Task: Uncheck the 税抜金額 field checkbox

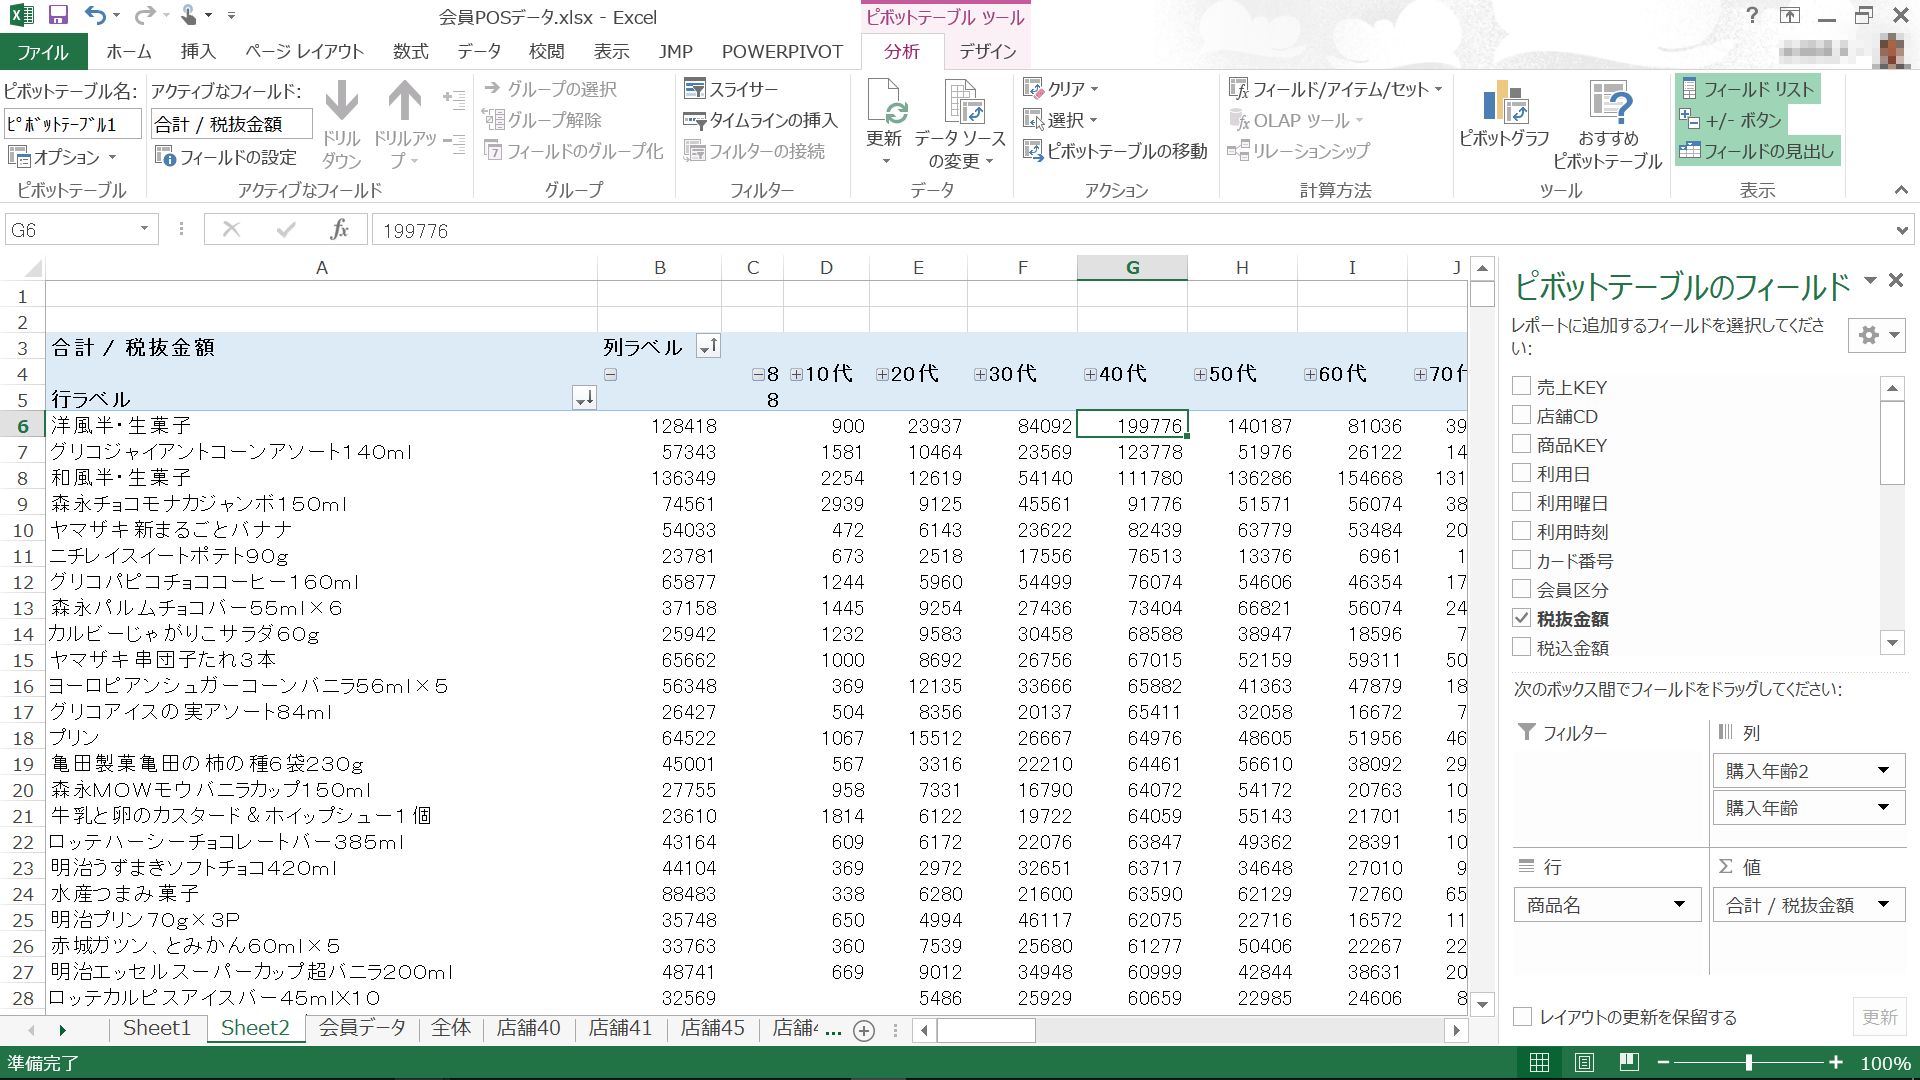Action: [1521, 618]
